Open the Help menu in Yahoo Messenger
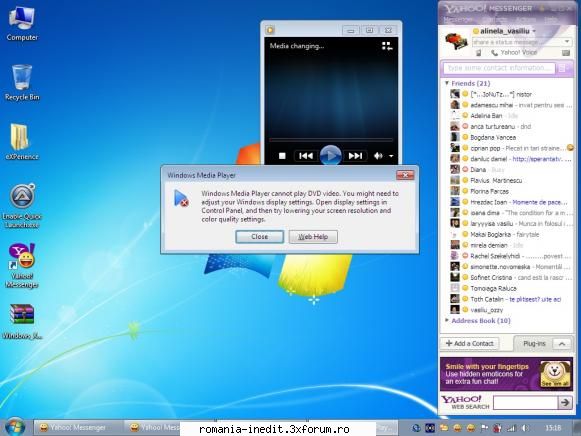Screen dimensions: 581x436 (x=551, y=19)
